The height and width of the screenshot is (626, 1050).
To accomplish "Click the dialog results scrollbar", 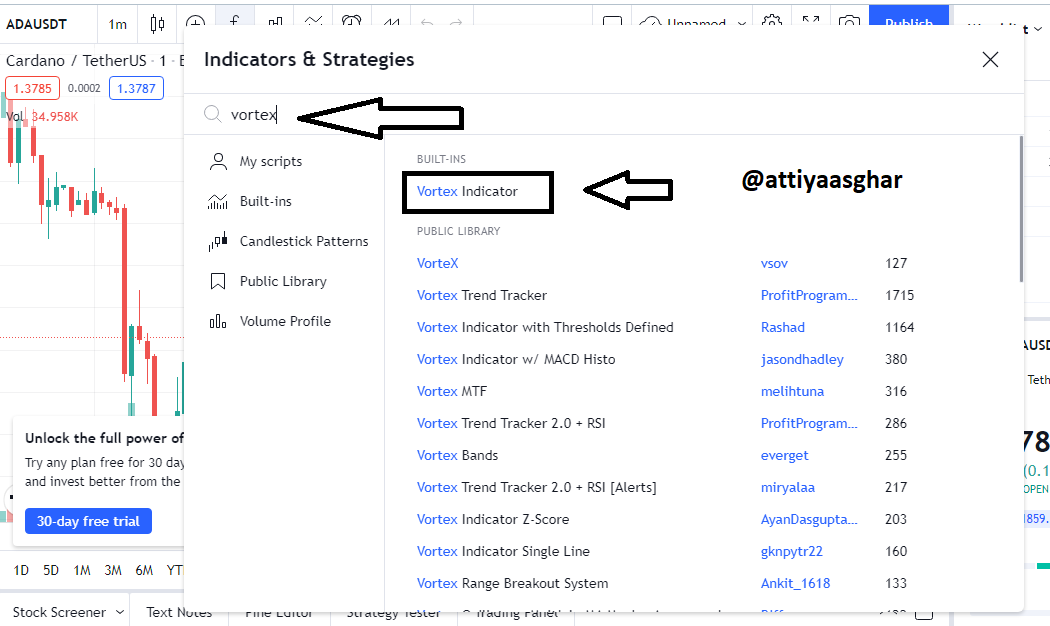I will coord(1021,209).
